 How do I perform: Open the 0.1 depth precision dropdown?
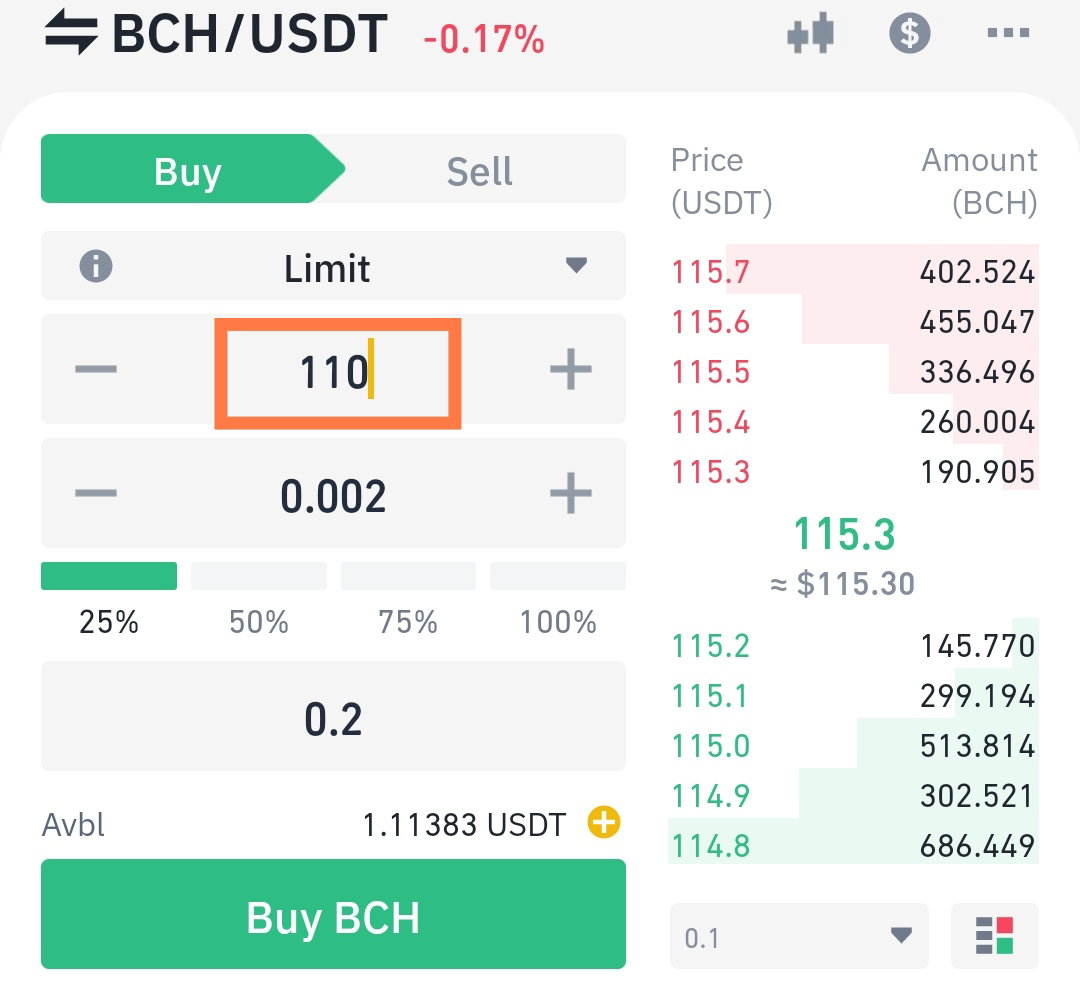[x=799, y=936]
